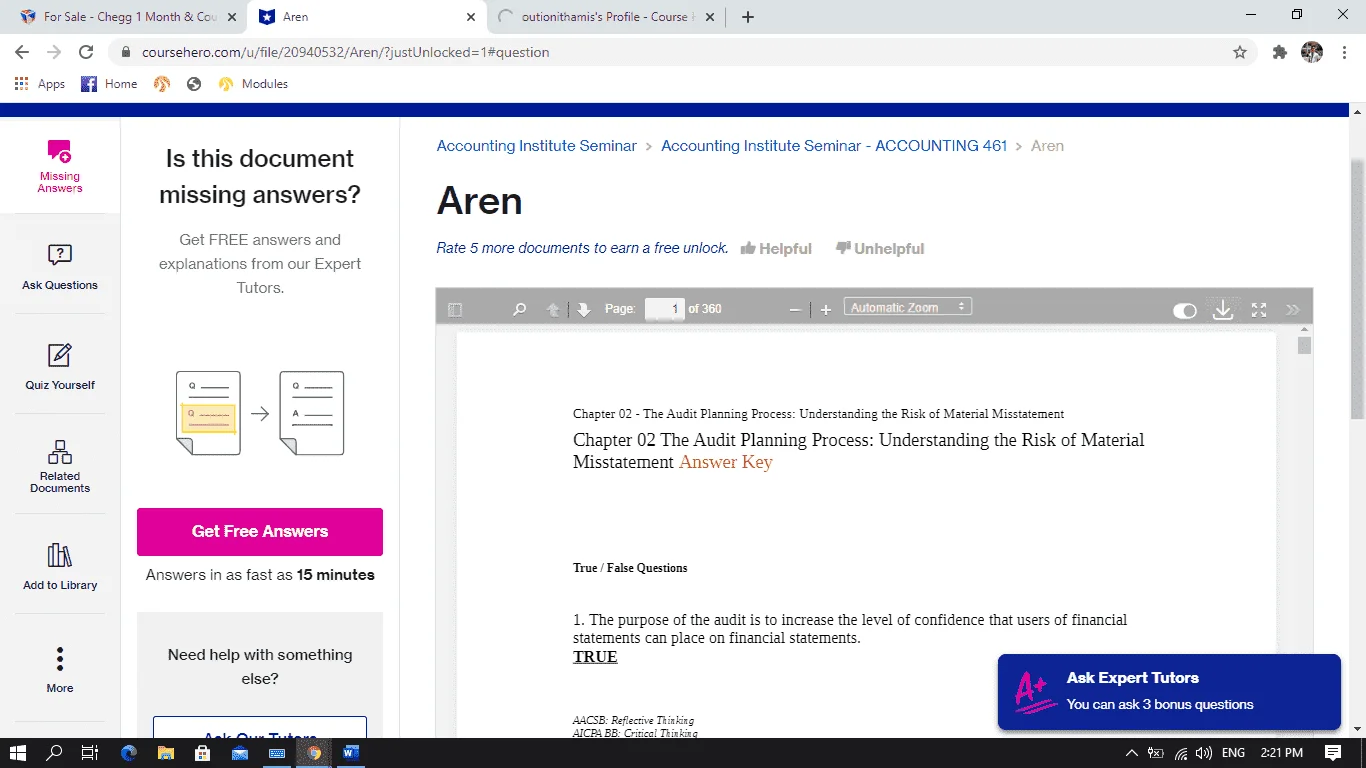Mark document as Helpful
The width and height of the screenshot is (1366, 768).
[x=776, y=249]
